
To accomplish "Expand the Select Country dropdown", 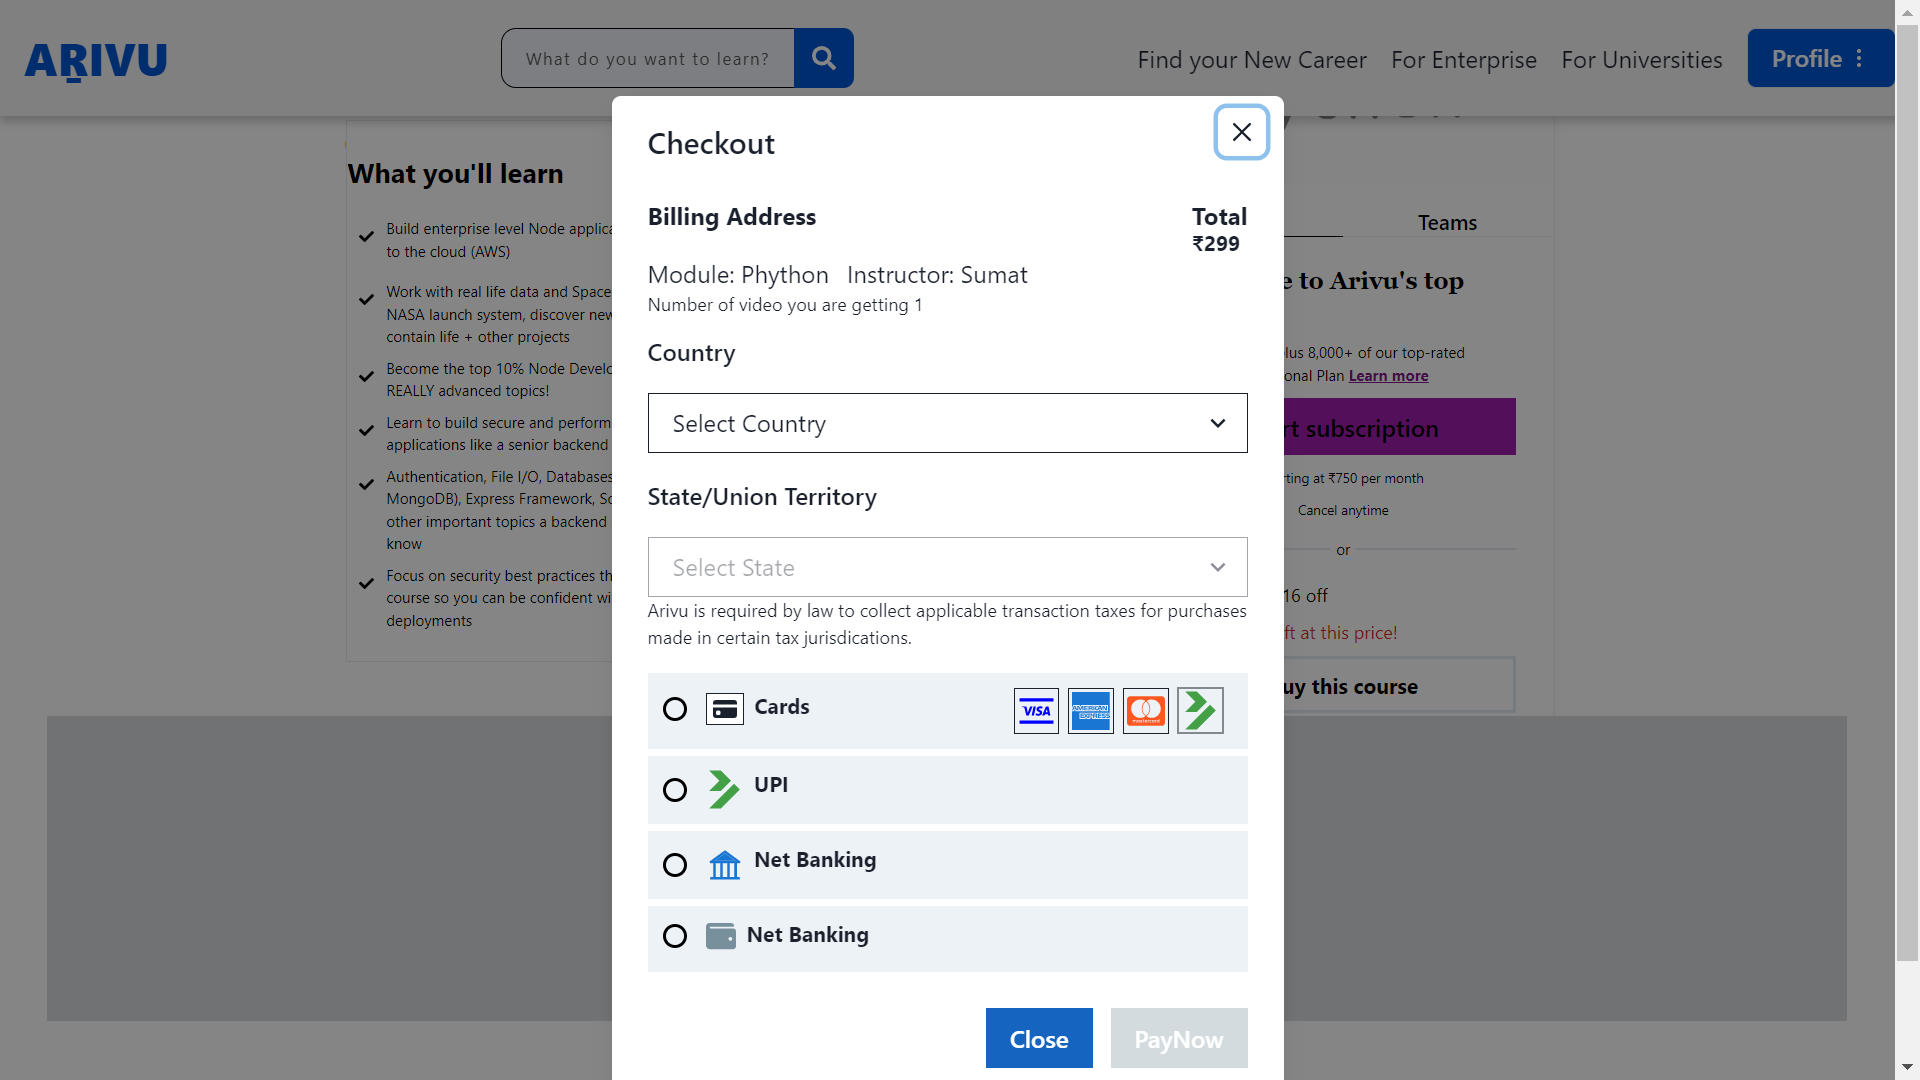I will [947, 422].
